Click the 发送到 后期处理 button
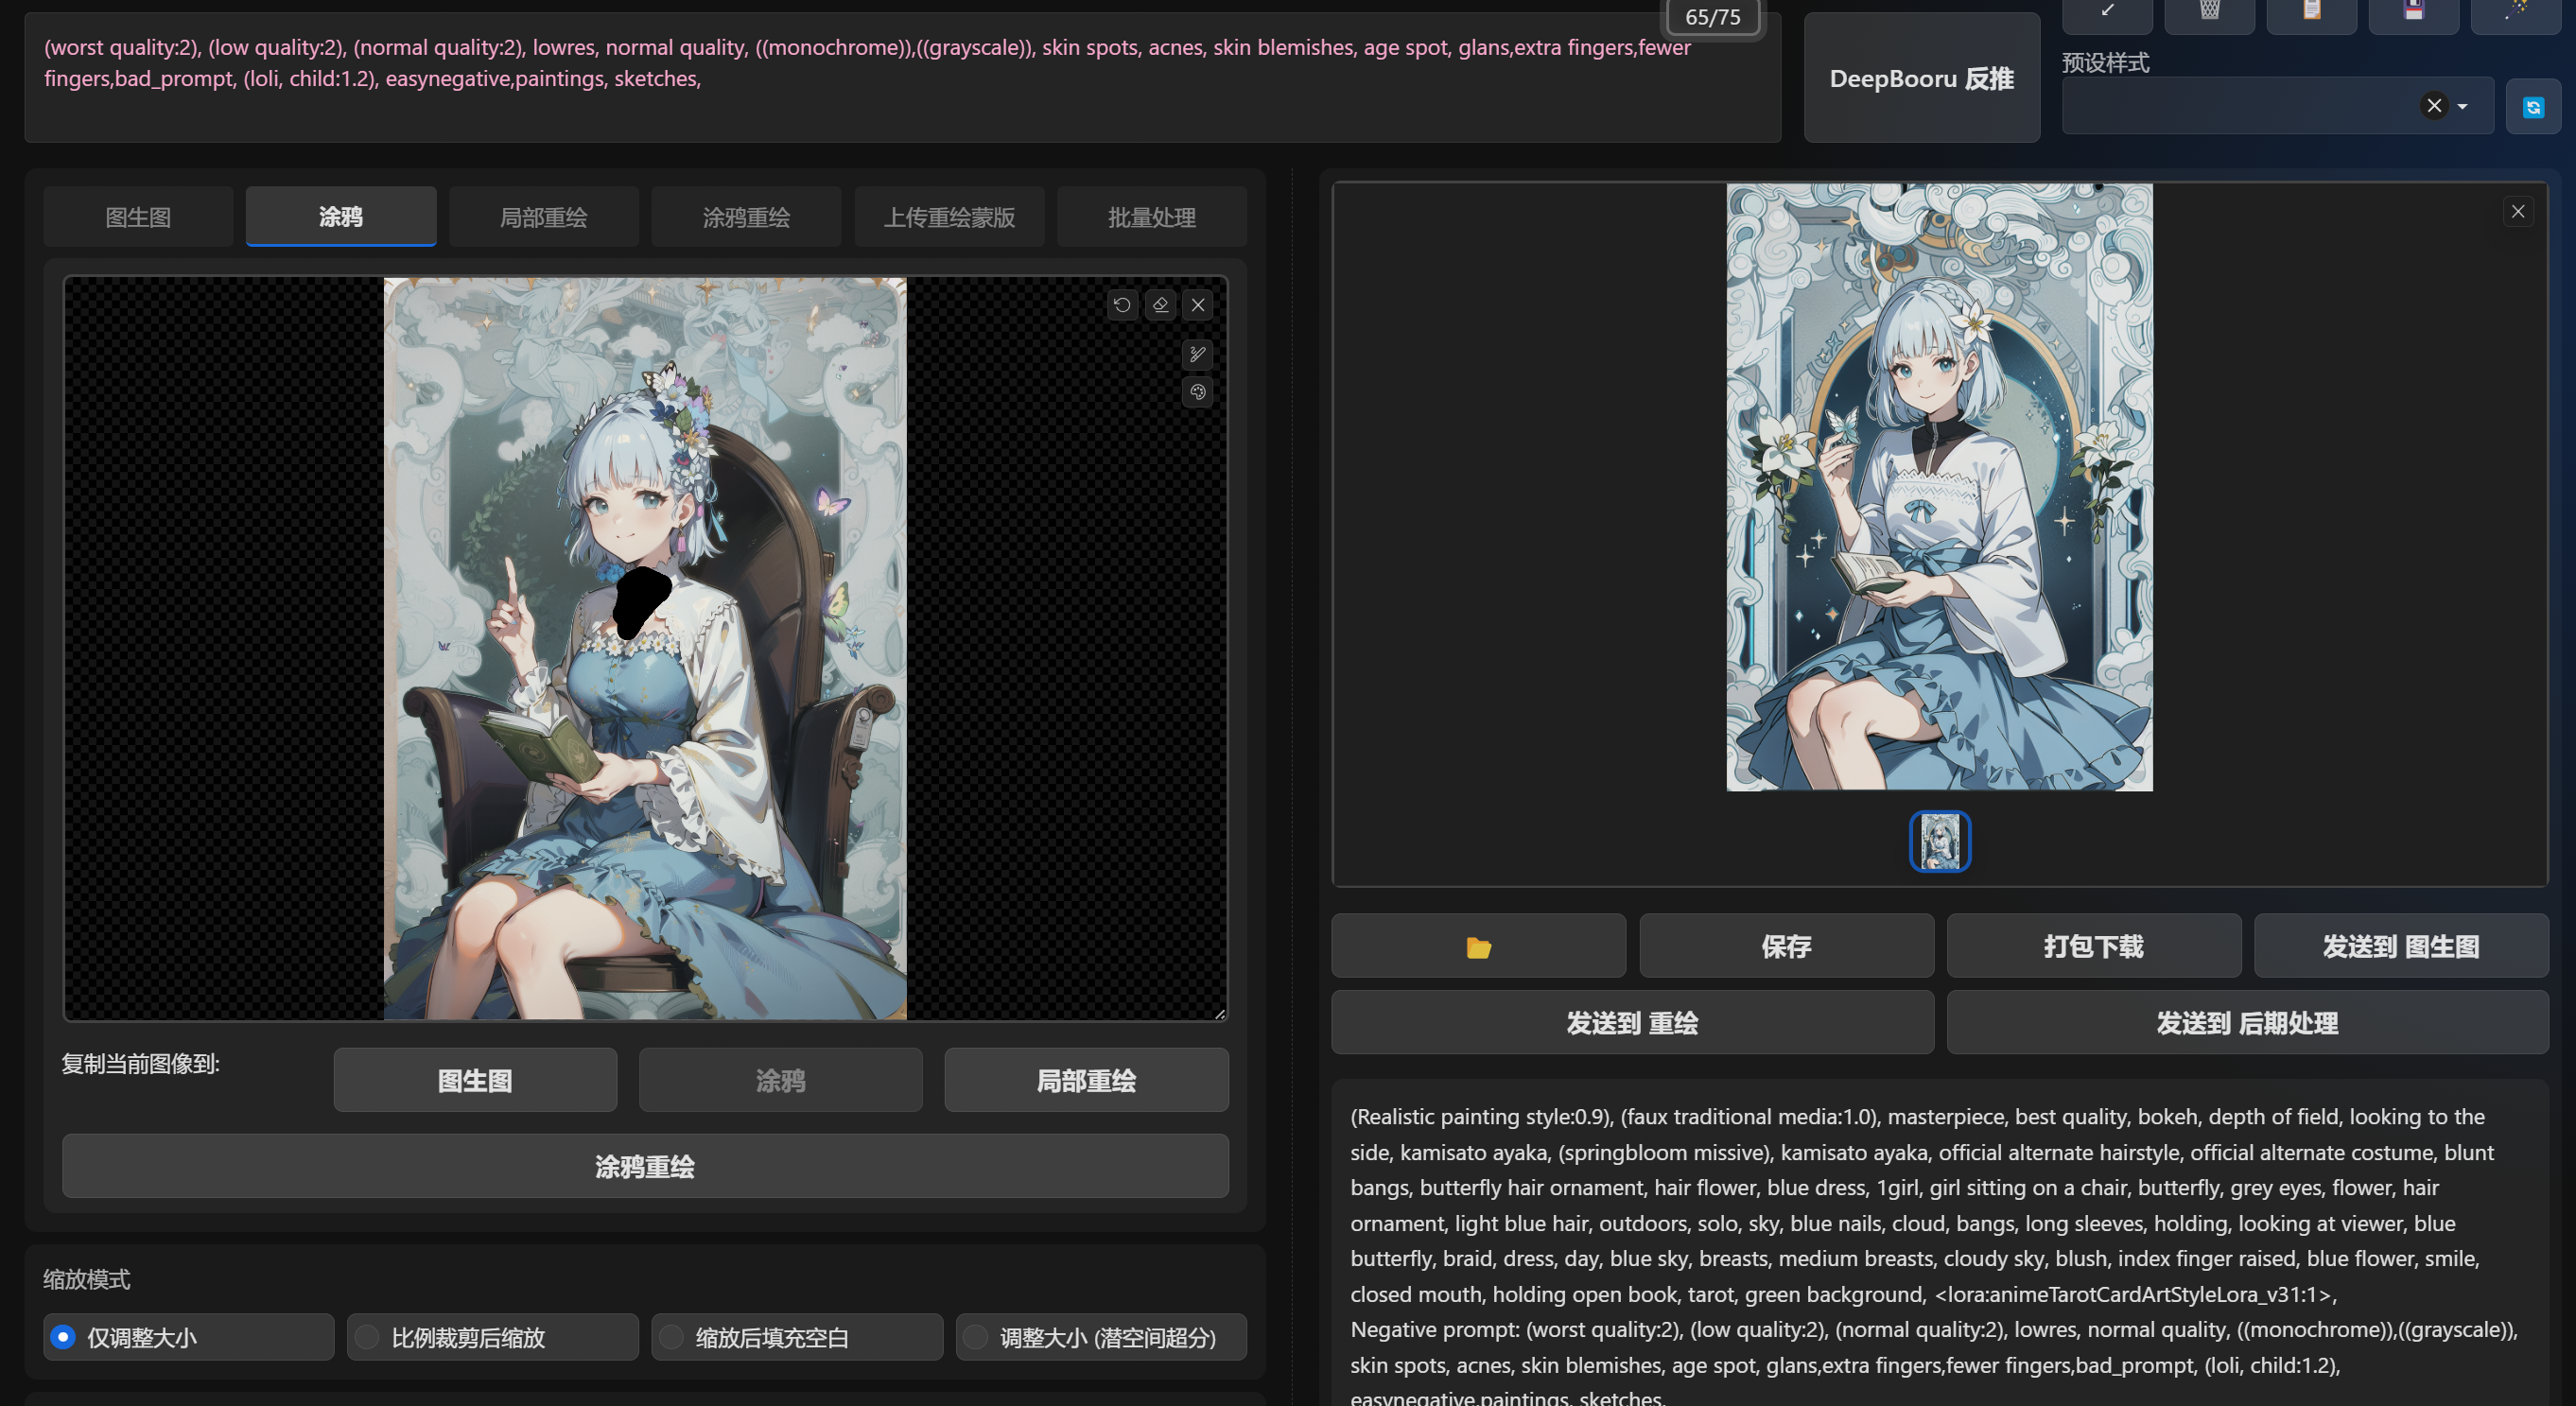The height and width of the screenshot is (1406, 2576). 2247,1023
